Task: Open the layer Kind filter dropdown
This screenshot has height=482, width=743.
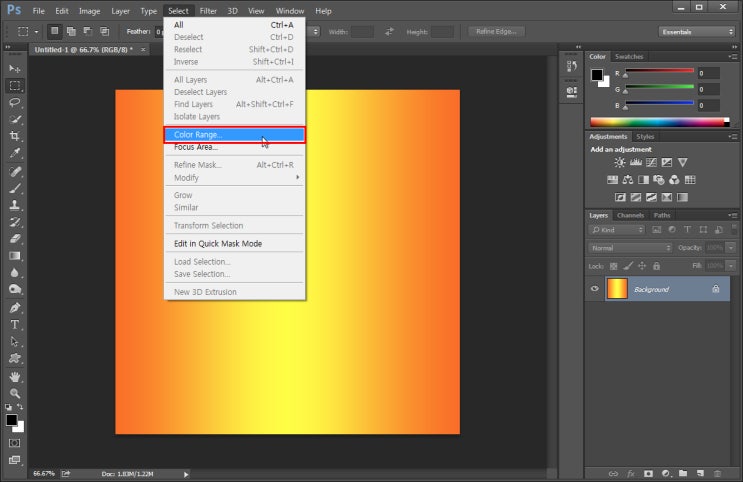Action: (x=617, y=230)
